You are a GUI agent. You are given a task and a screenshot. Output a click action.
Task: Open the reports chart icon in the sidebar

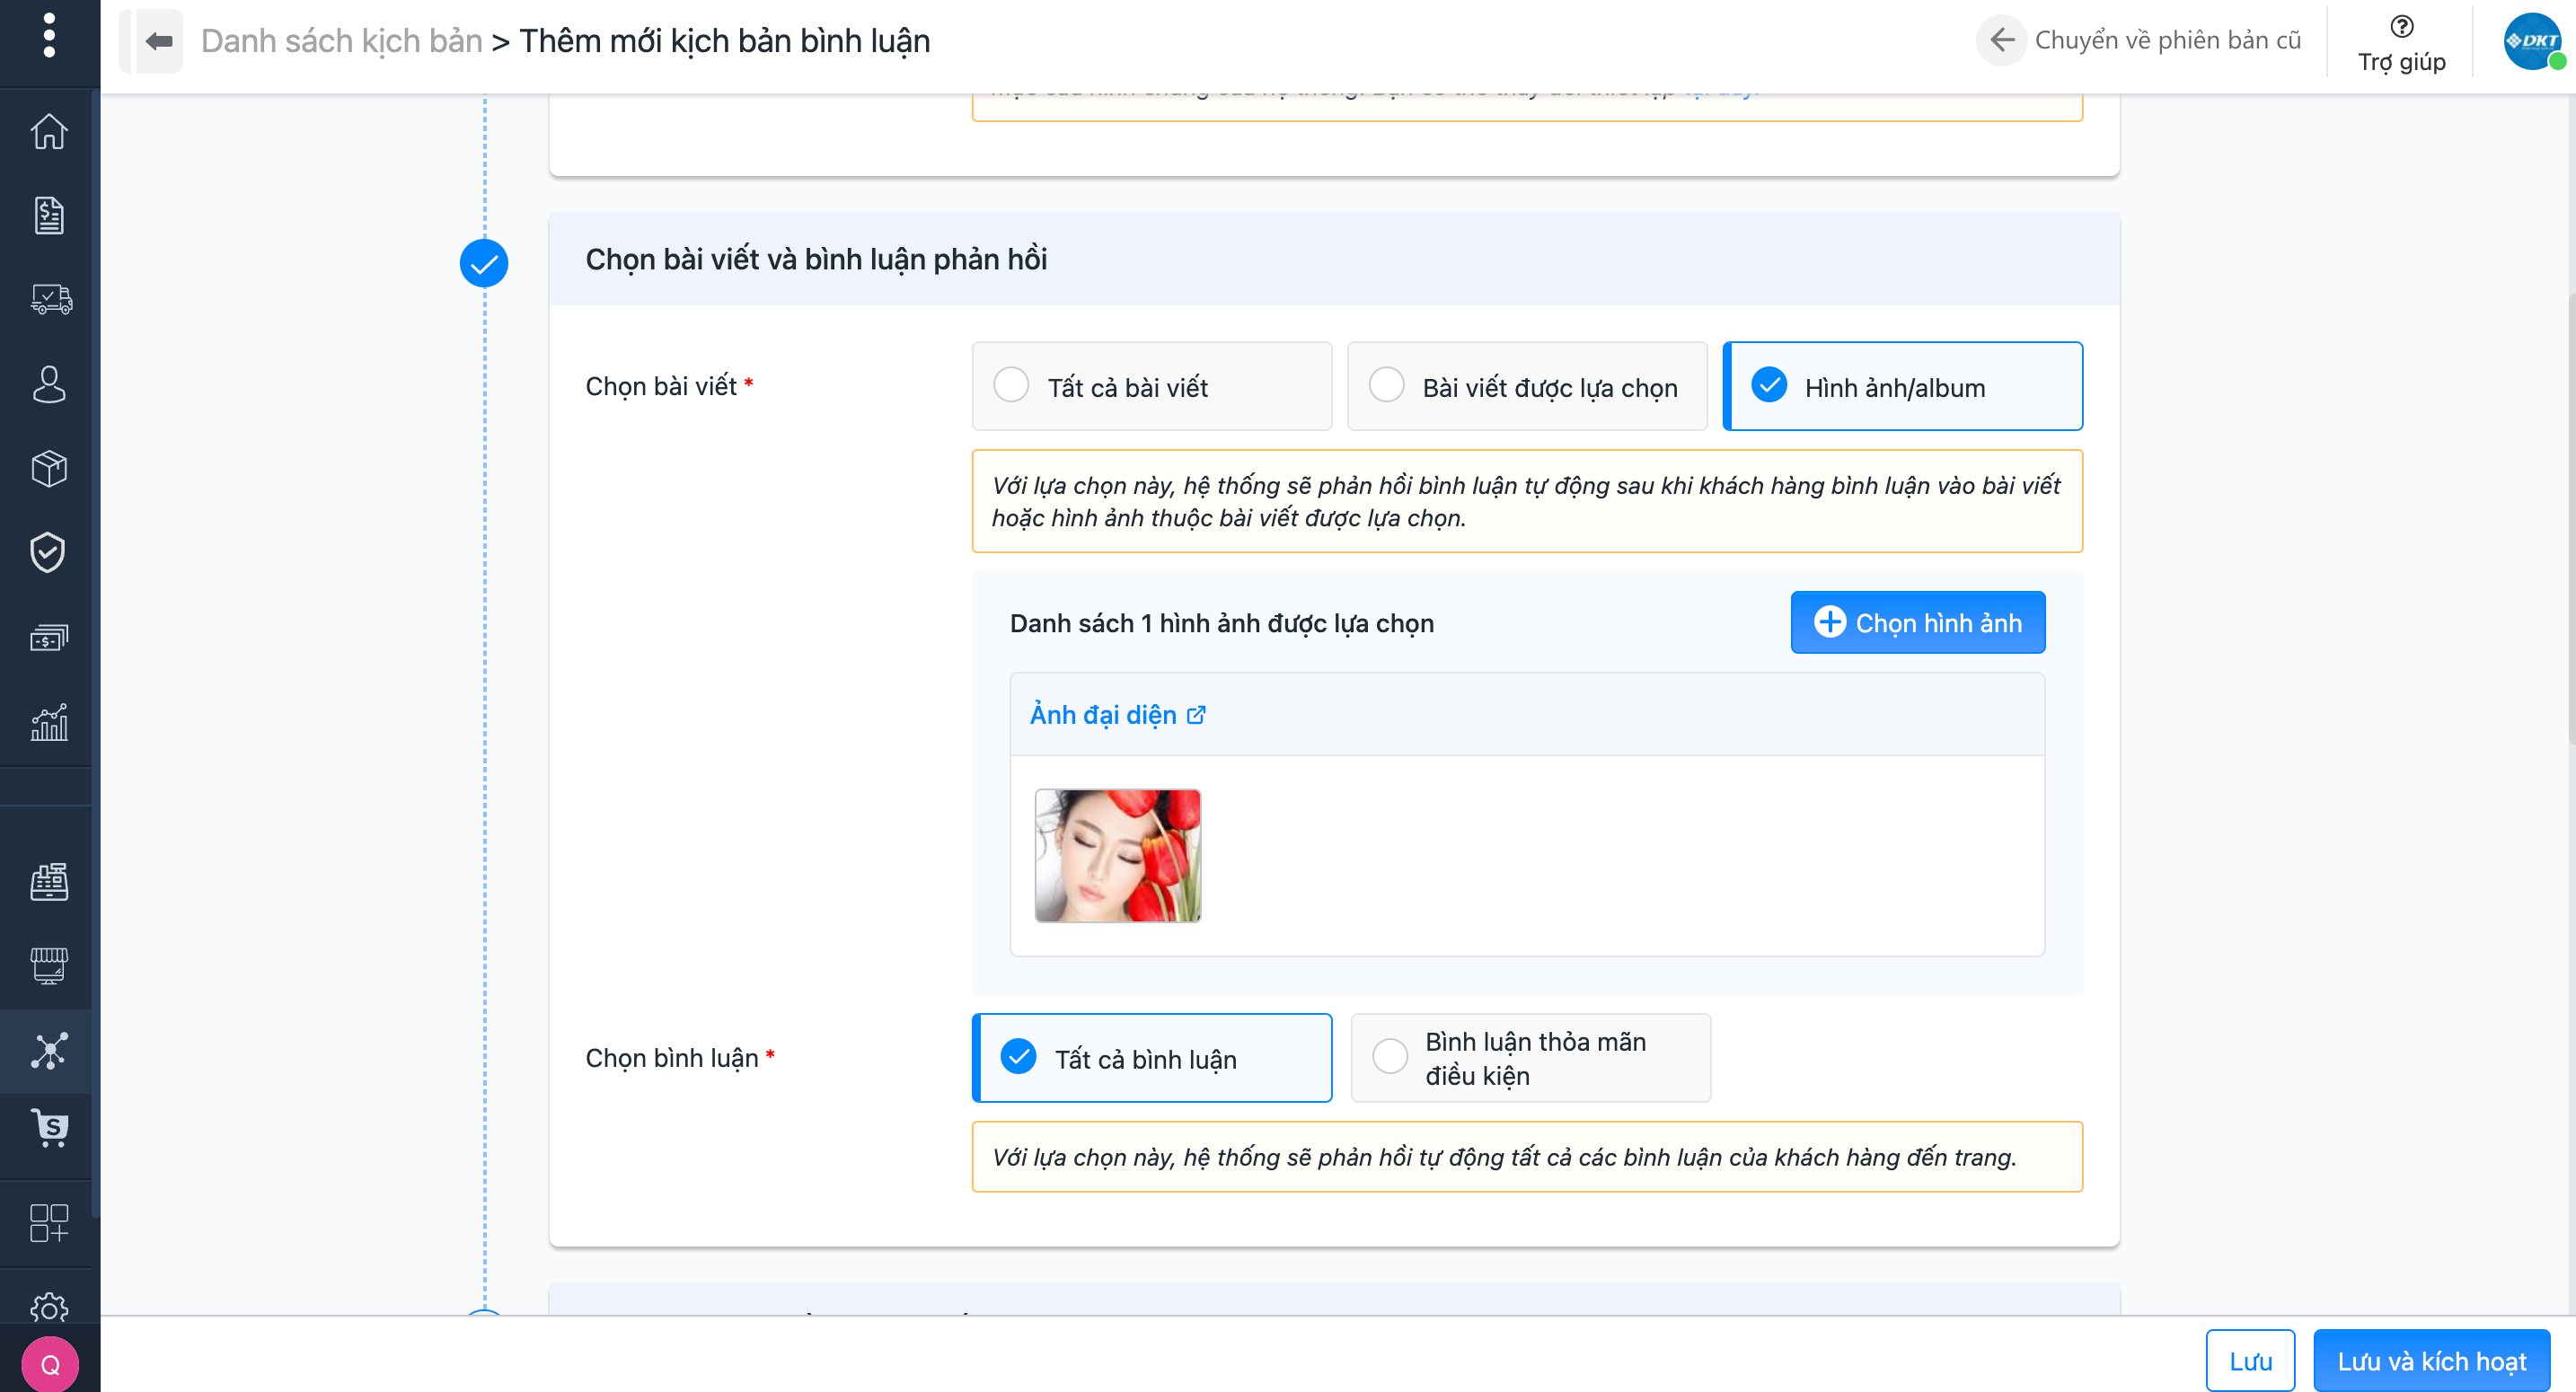(48, 722)
